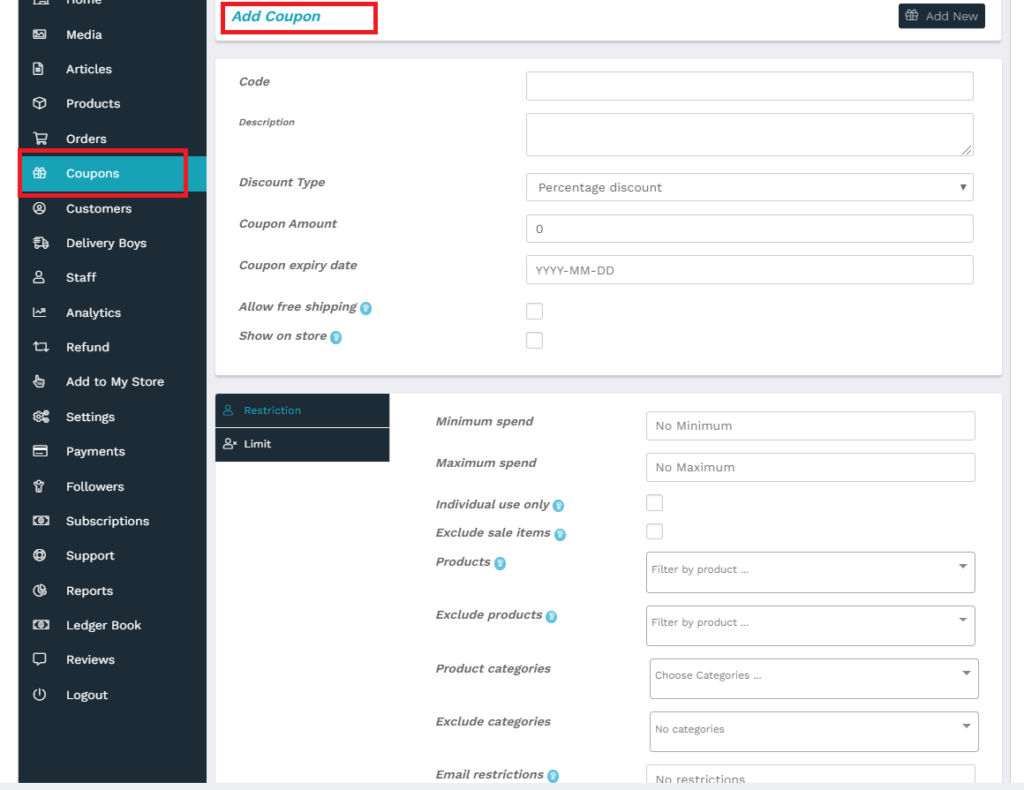Open Customers in the sidebar menu

tap(98, 209)
